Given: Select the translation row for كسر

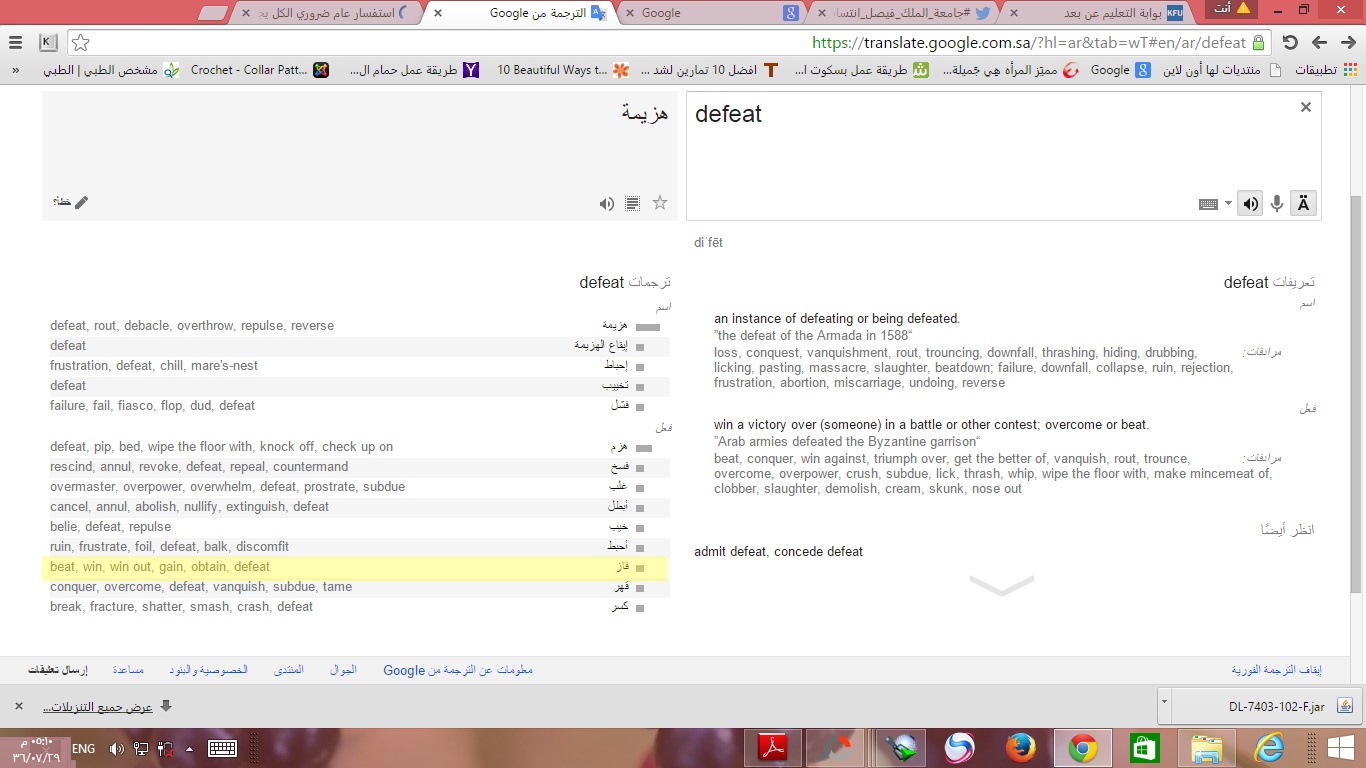Looking at the screenshot, I should point(355,607).
